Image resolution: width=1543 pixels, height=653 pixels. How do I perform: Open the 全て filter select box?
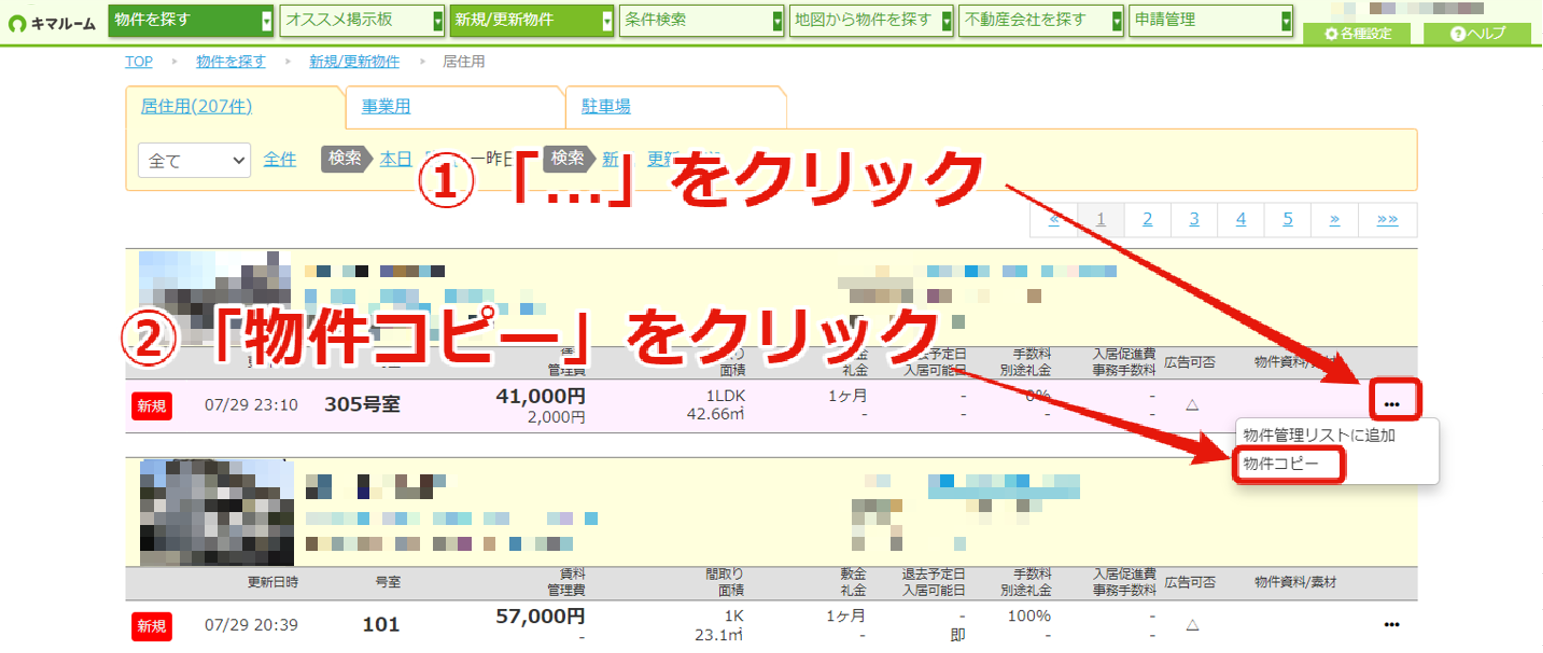coord(193,159)
